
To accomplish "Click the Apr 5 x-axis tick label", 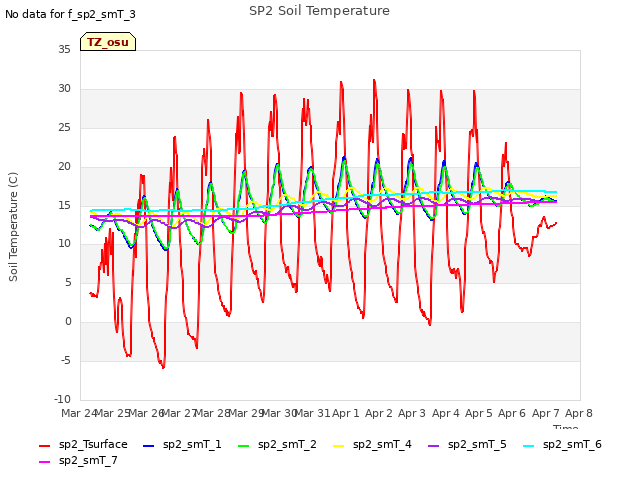I will pos(479,413).
